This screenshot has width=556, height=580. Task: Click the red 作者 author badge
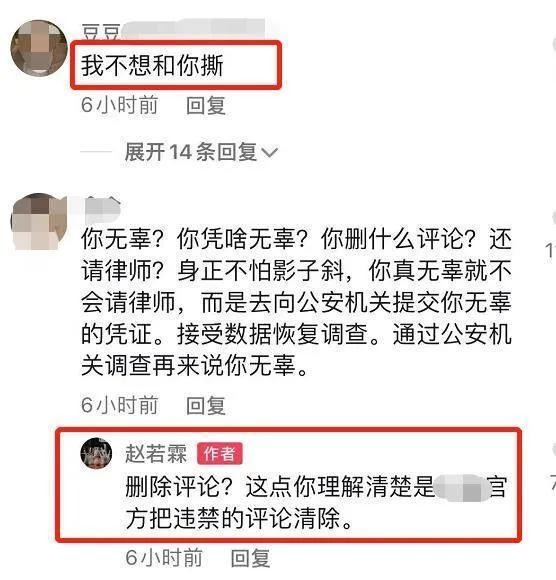pyautogui.click(x=220, y=453)
